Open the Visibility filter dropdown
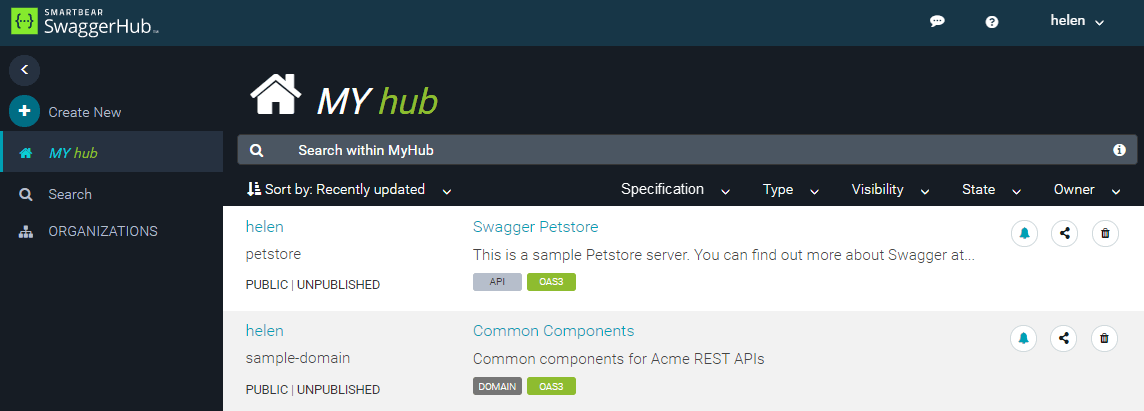 pyautogui.click(x=890, y=189)
